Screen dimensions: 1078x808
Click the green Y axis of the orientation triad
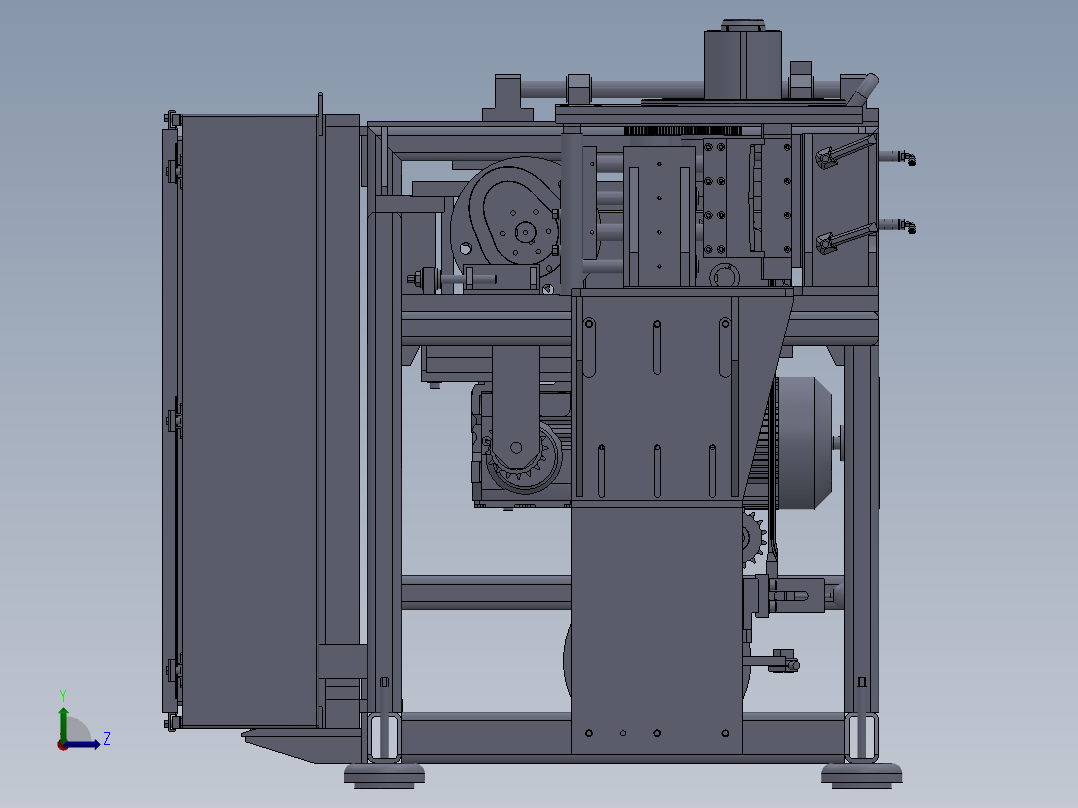pos(63,725)
